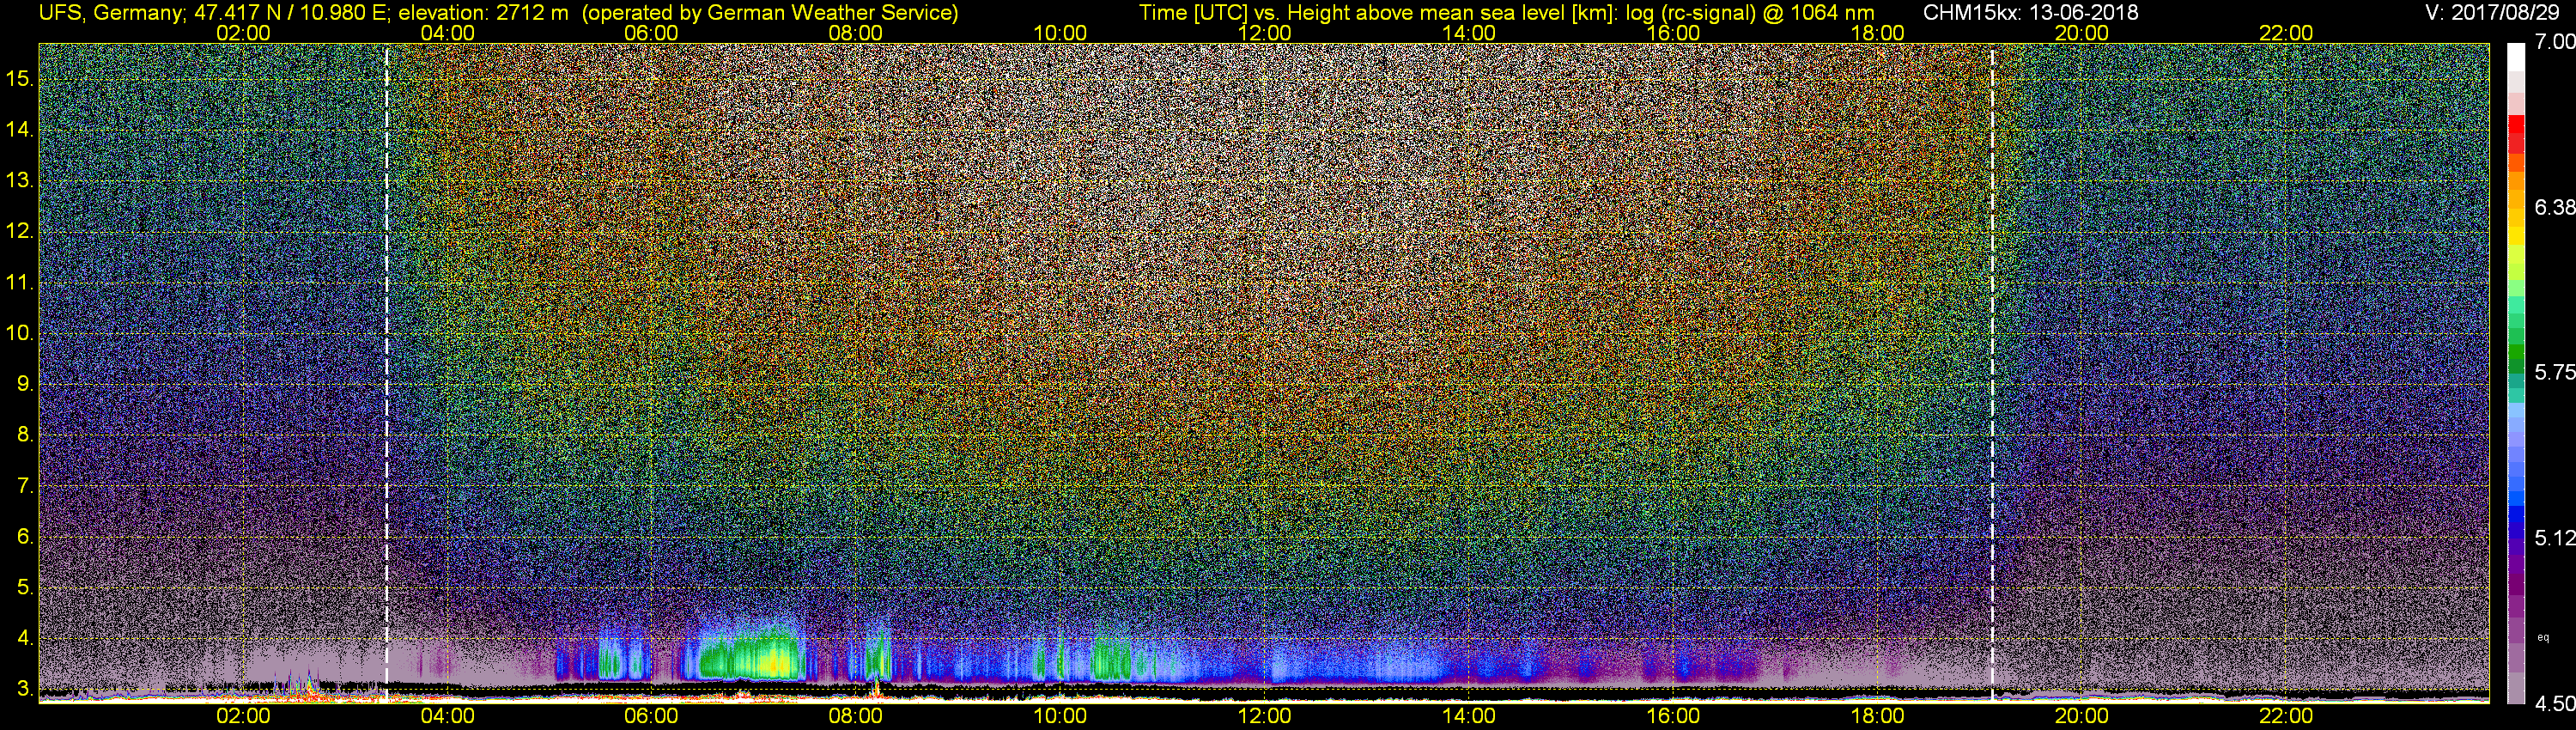Click the '3.' km label on the height axis
The width and height of the screenshot is (2576, 730).
coord(25,690)
